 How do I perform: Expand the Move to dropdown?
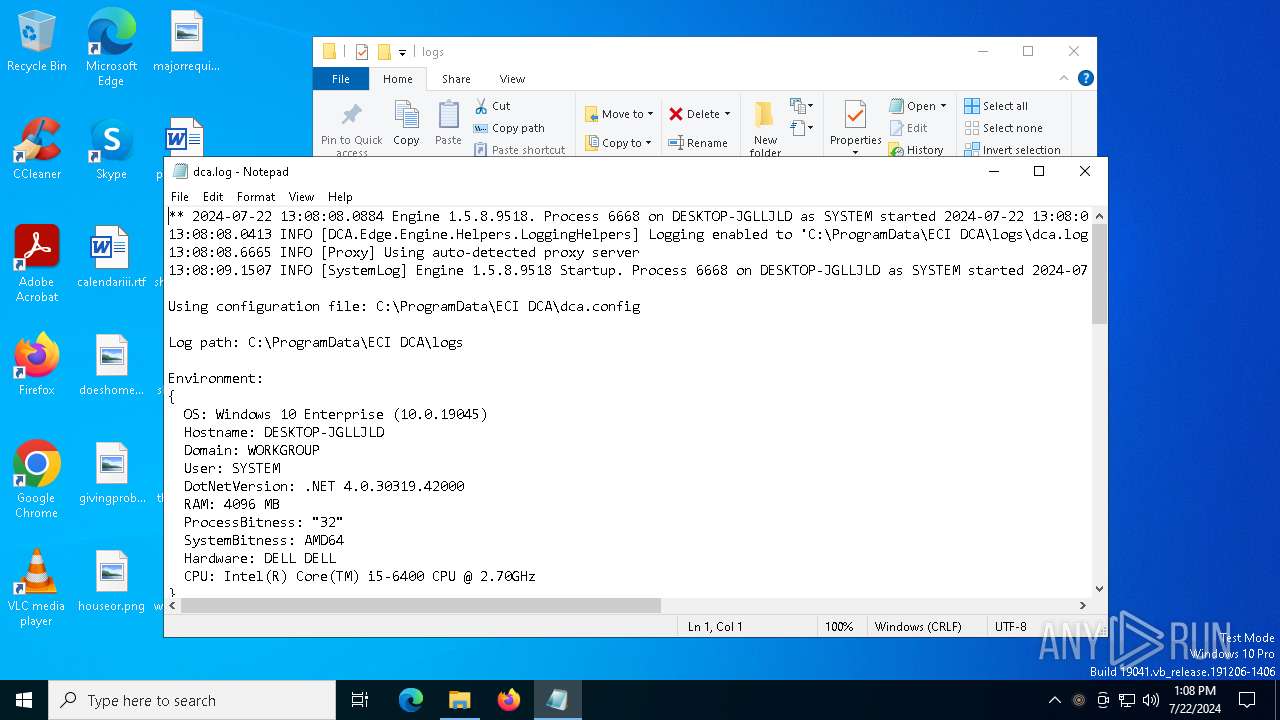point(619,114)
